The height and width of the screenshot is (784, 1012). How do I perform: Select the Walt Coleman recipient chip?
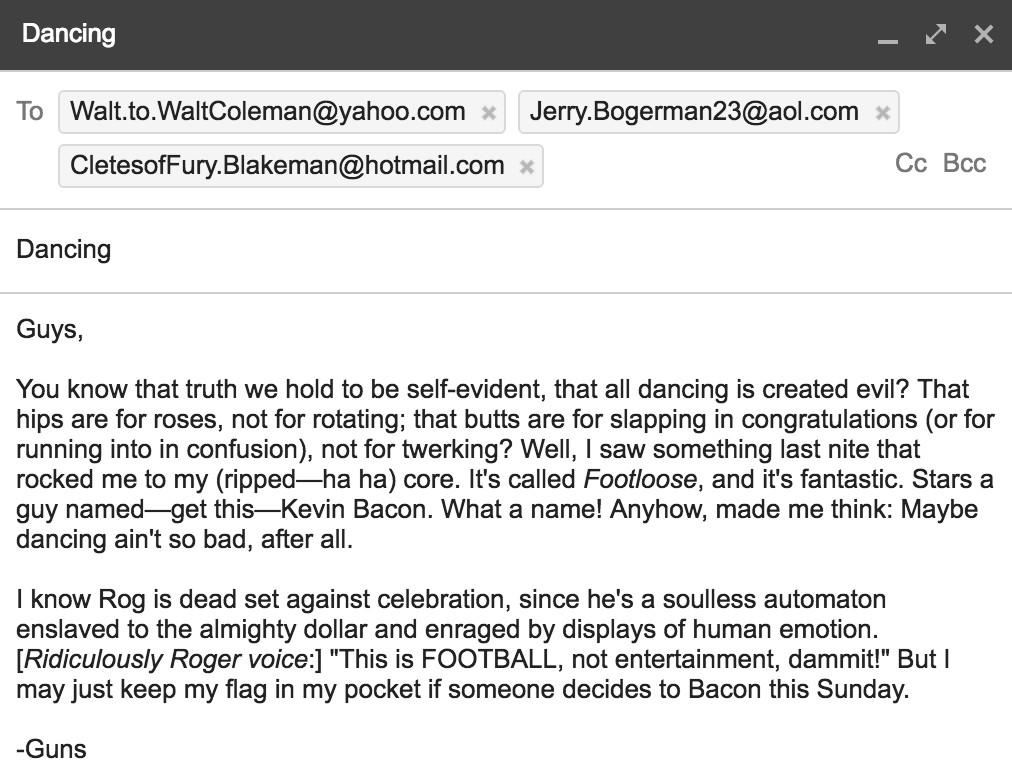[x=267, y=111]
